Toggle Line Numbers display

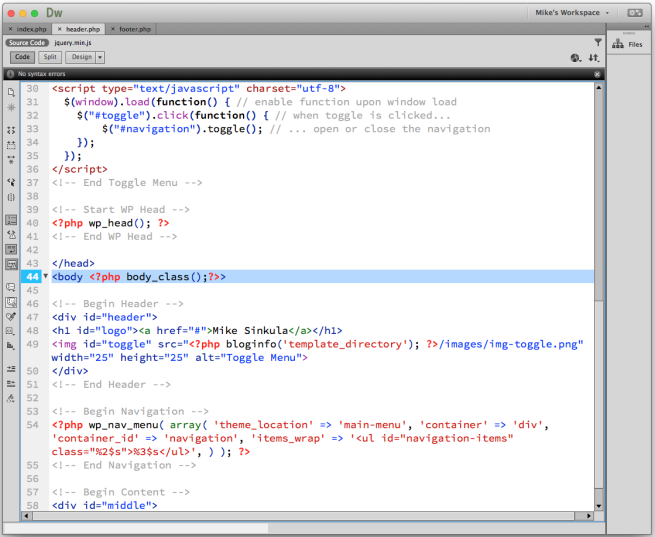[x=11, y=220]
